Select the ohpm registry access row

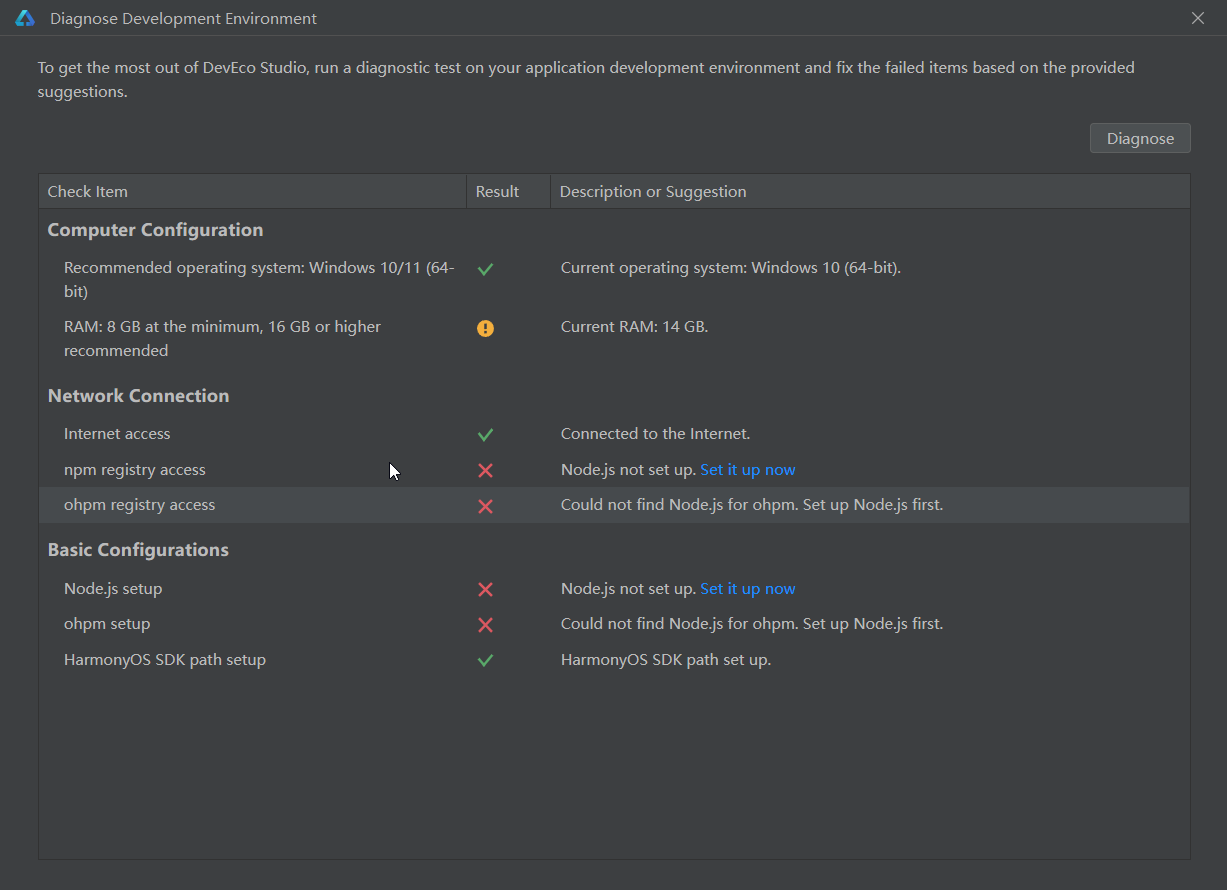[614, 505]
